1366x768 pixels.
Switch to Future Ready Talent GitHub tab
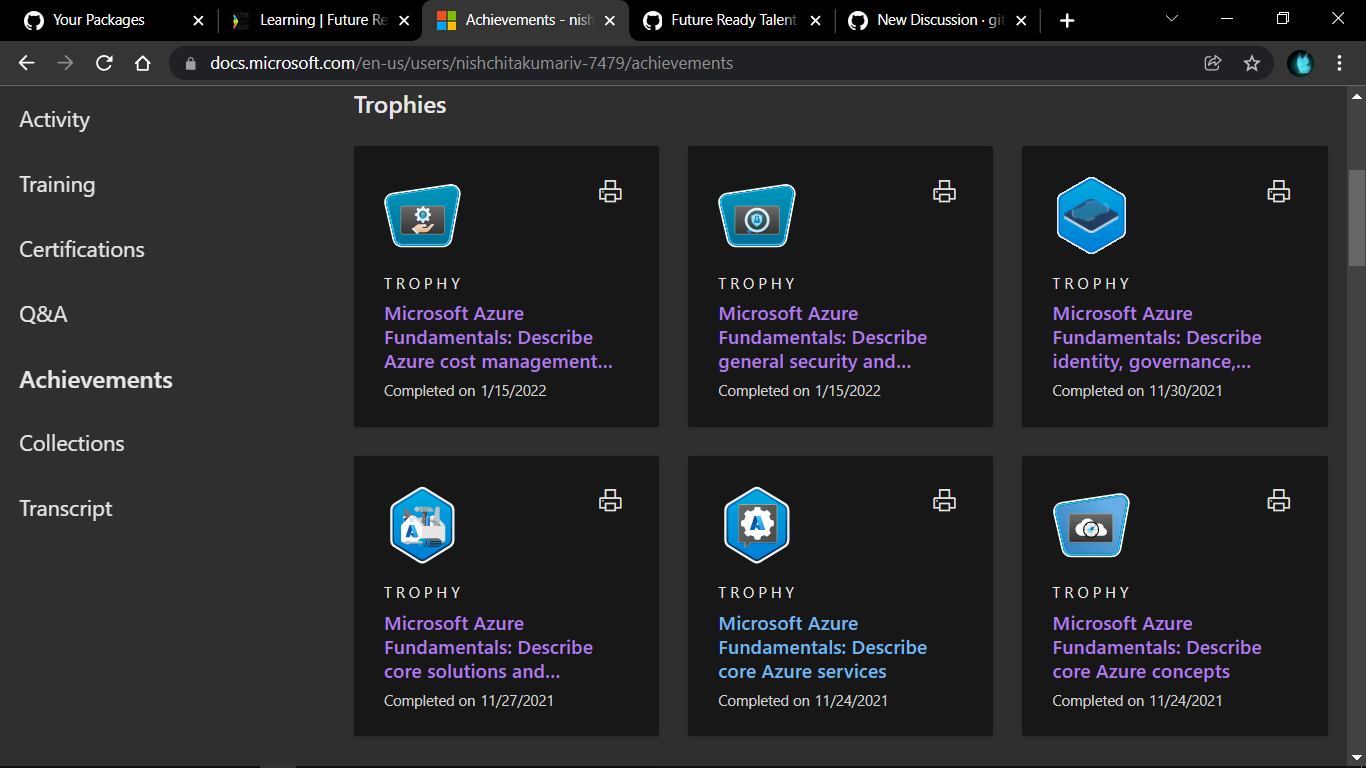click(733, 20)
